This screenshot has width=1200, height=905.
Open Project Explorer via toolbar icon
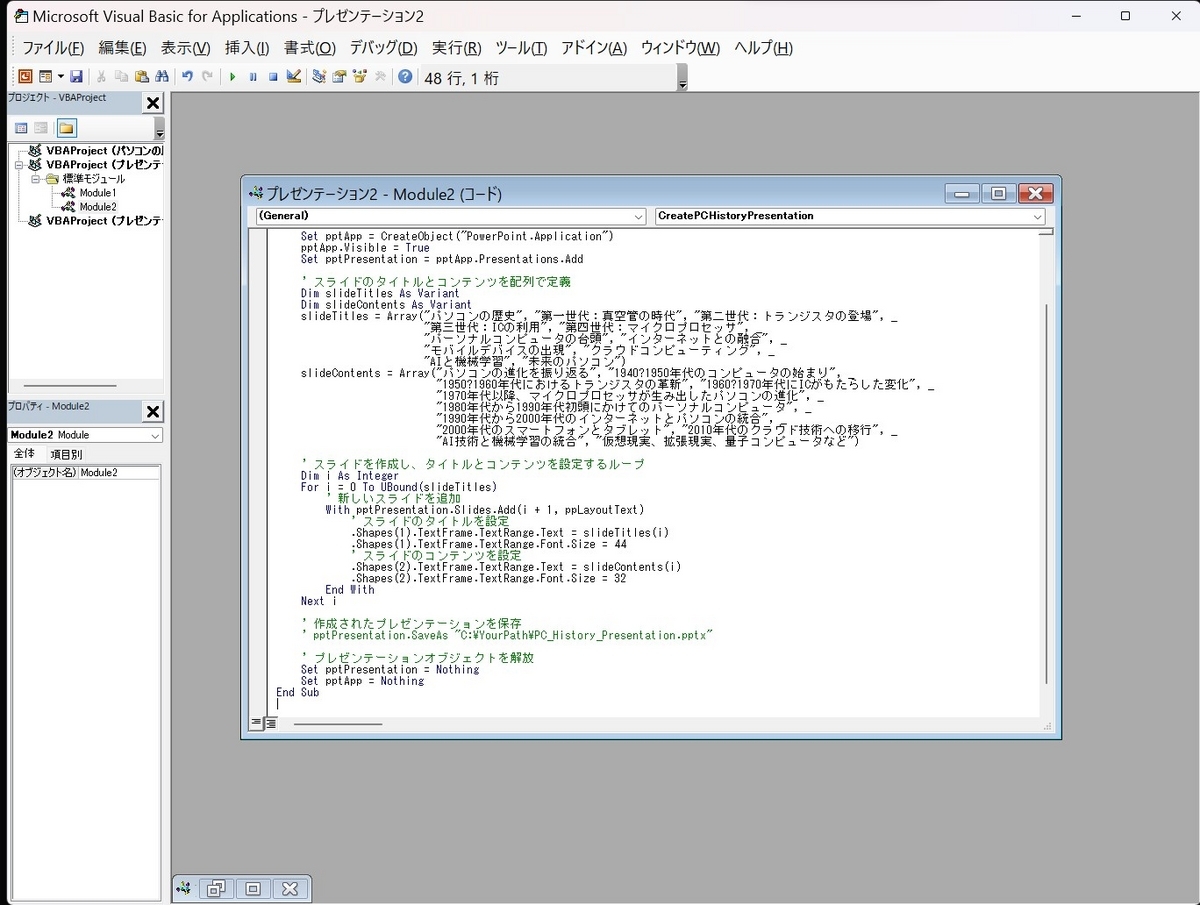pyautogui.click(x=319, y=76)
